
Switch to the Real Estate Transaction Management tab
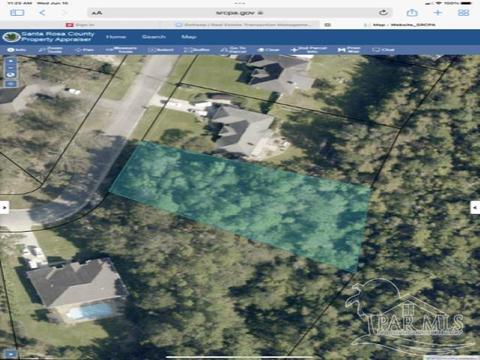[x=240, y=25]
